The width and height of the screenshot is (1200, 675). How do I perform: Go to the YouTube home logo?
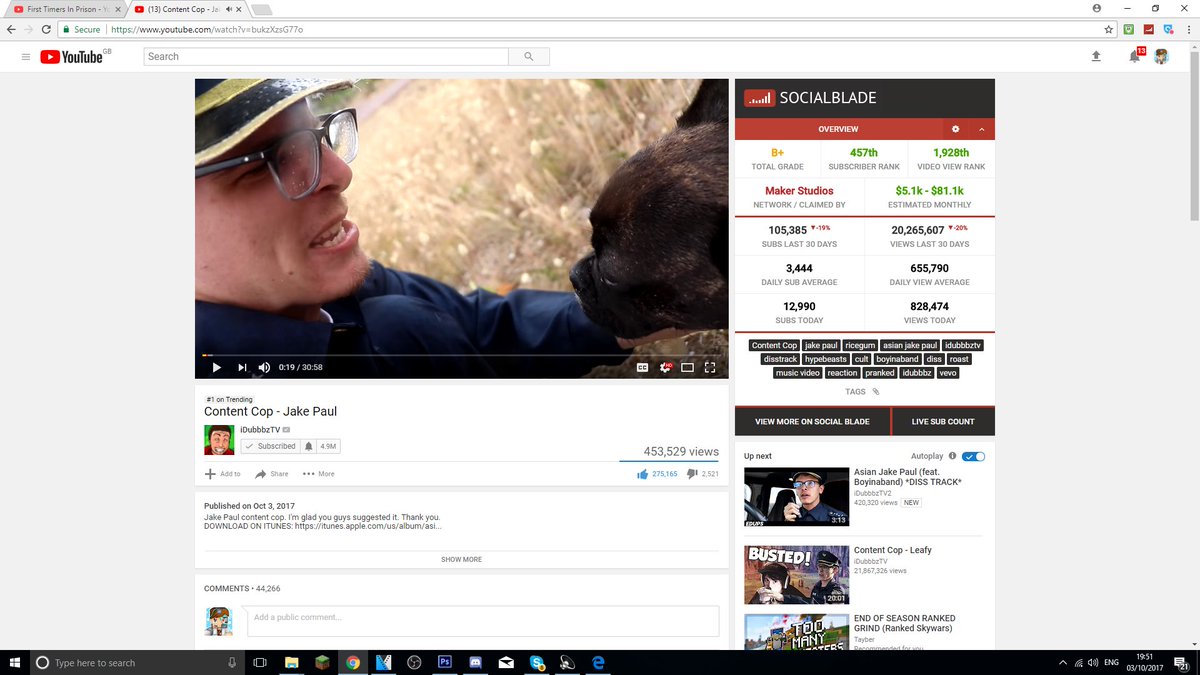[x=72, y=57]
